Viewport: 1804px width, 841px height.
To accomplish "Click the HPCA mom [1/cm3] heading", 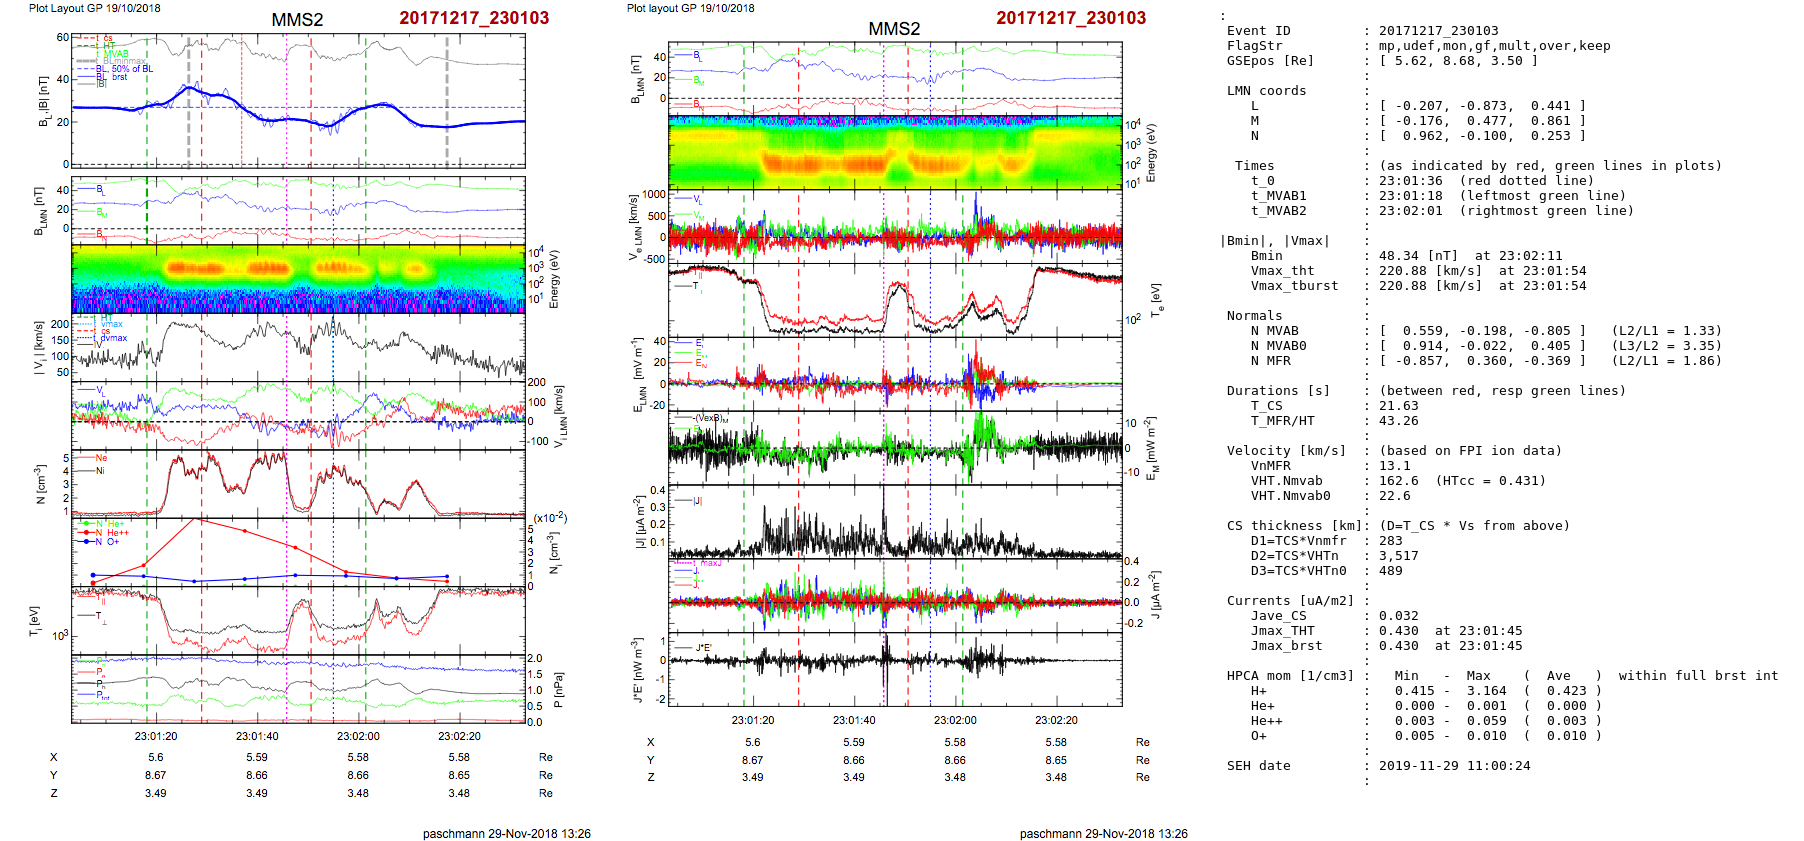I will [x=1290, y=676].
